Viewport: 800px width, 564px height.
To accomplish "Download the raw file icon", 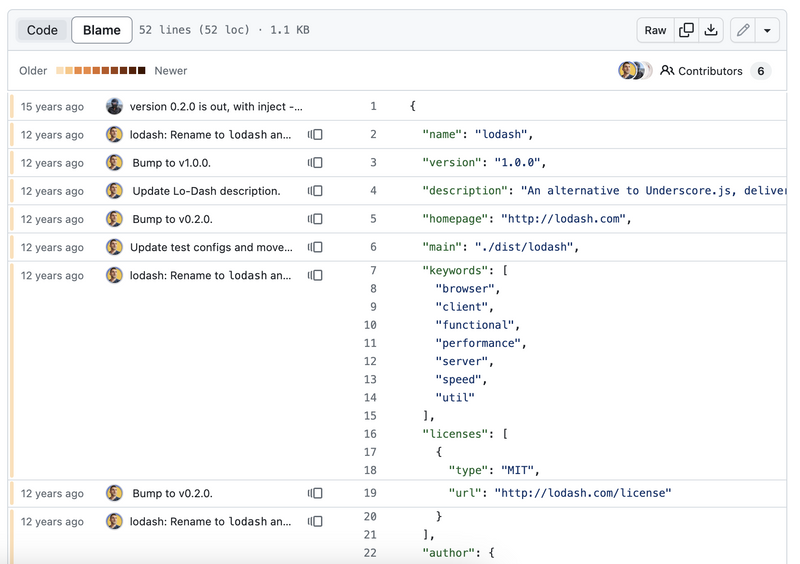I will tap(711, 30).
